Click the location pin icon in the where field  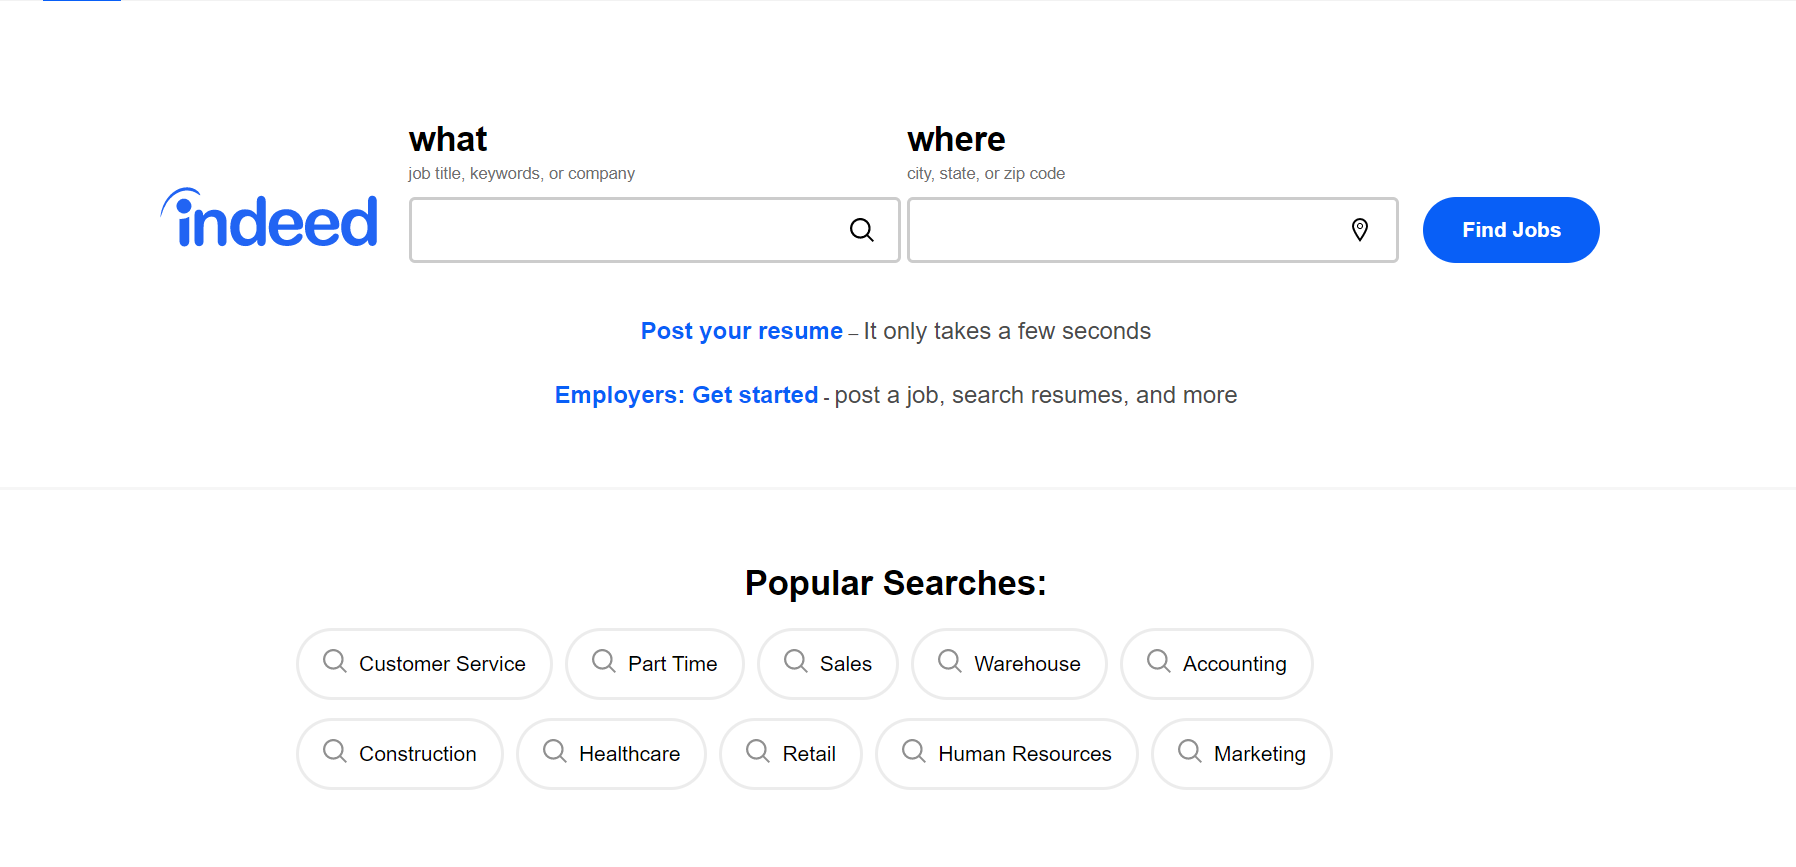click(x=1359, y=230)
